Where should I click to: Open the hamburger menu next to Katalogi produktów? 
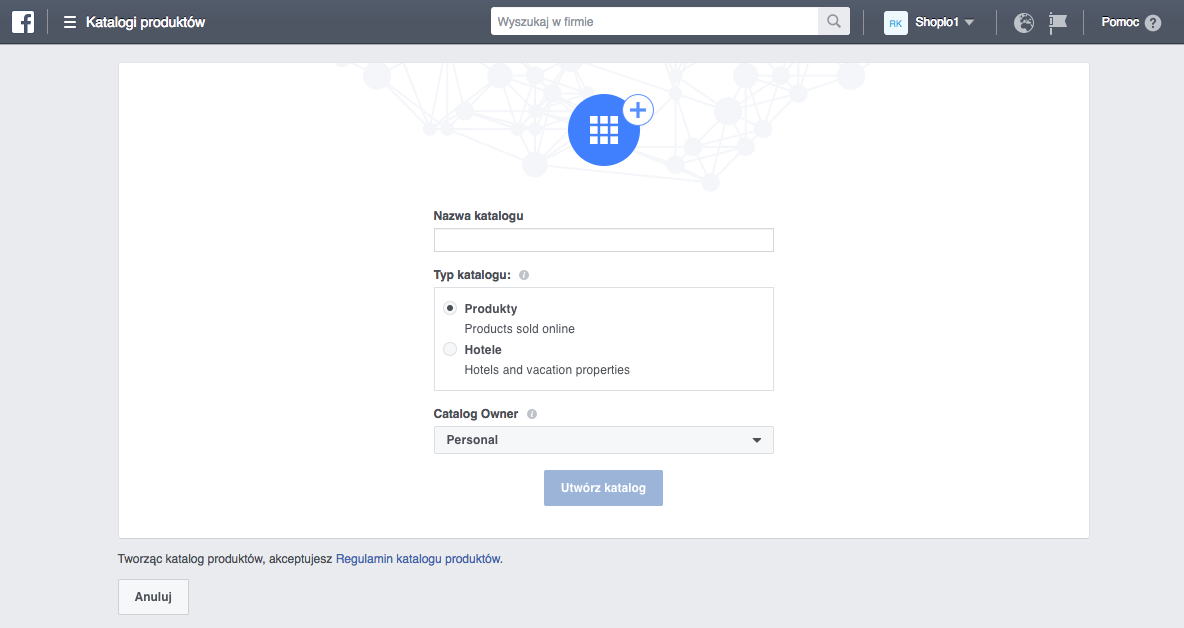69,23
